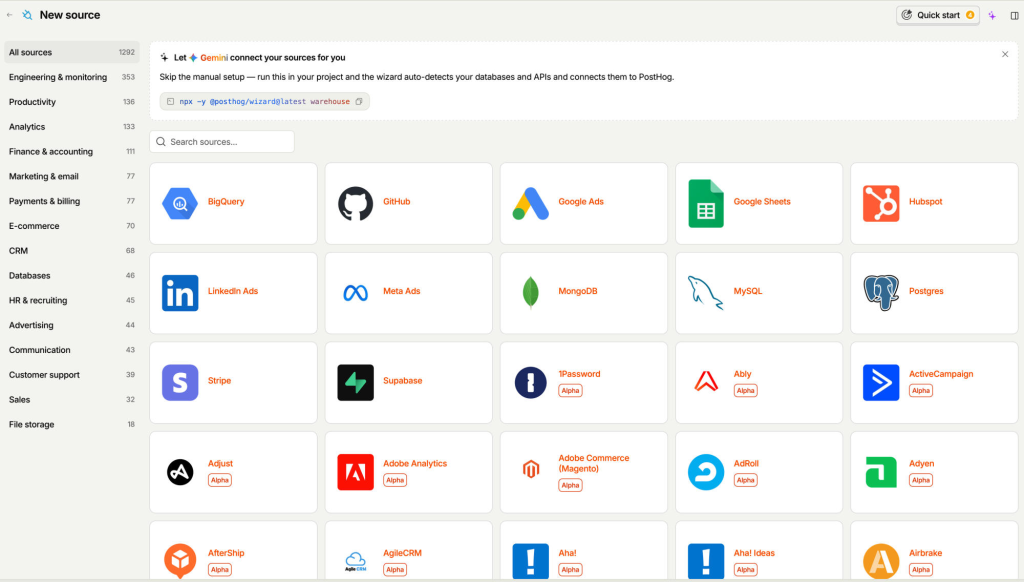The height and width of the screenshot is (582, 1024).
Task: Open the Stripe source link
Action: click(219, 381)
